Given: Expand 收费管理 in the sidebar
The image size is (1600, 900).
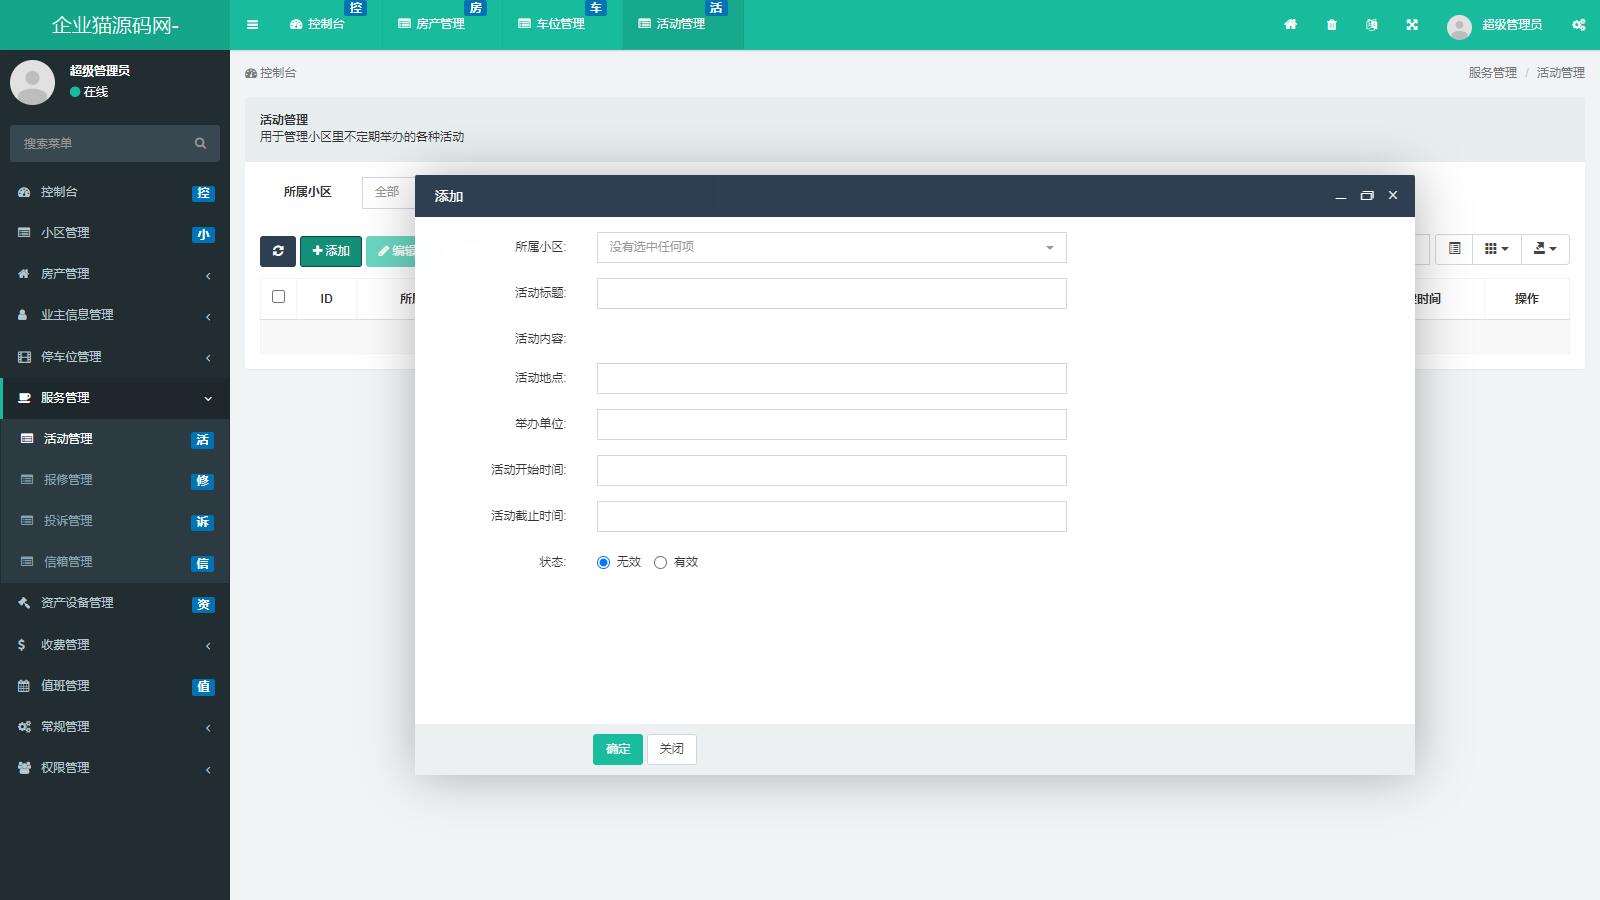Looking at the screenshot, I should 115,645.
